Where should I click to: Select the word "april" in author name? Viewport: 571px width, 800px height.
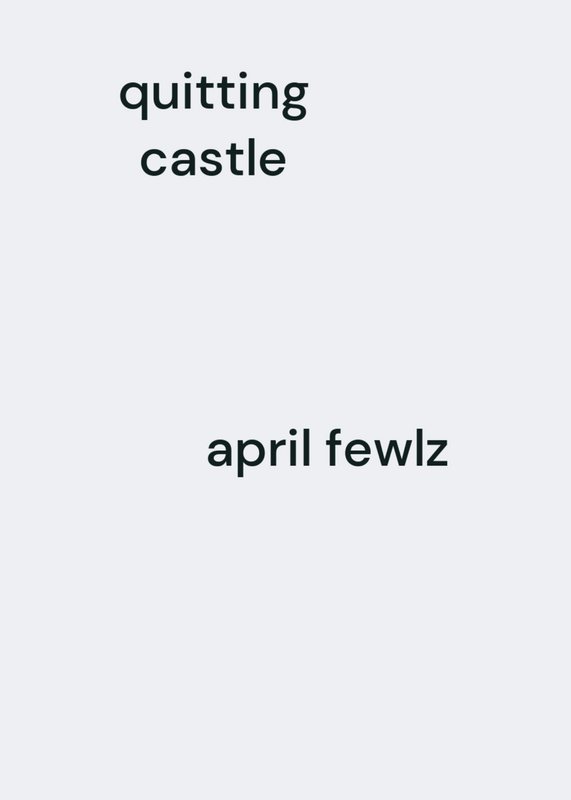click(259, 452)
